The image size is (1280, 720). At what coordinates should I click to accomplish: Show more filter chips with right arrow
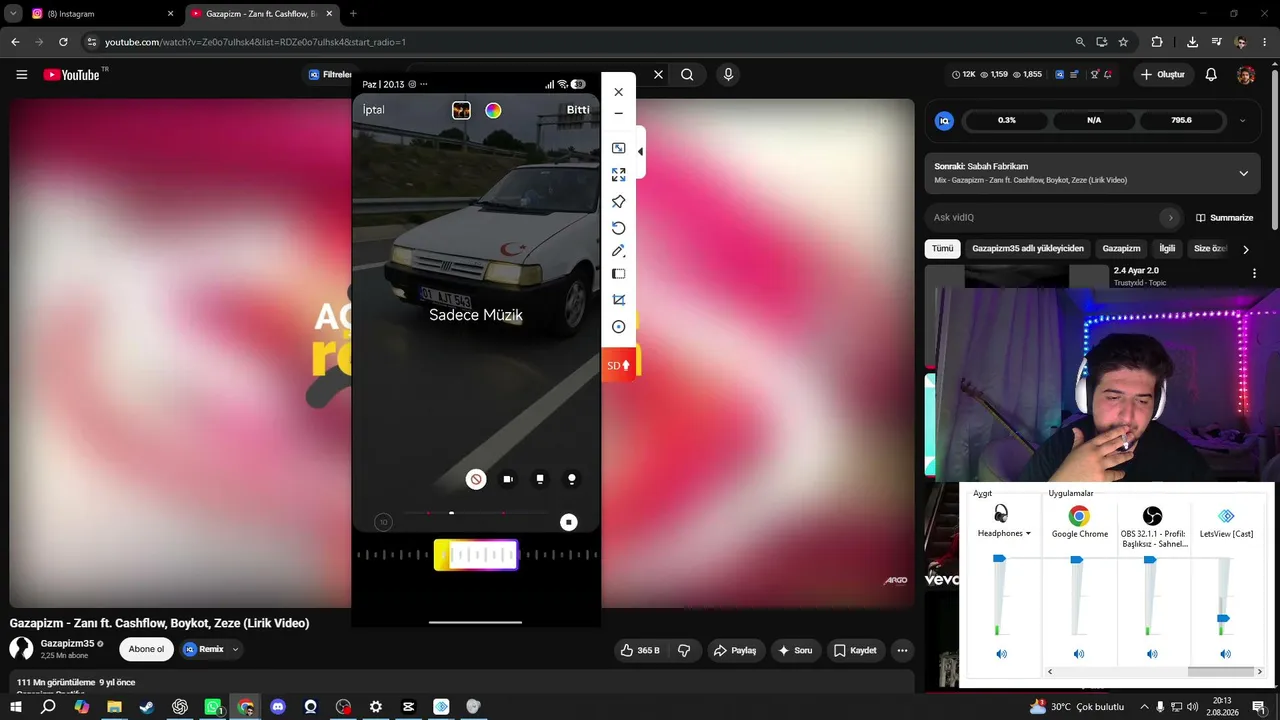click(1245, 249)
